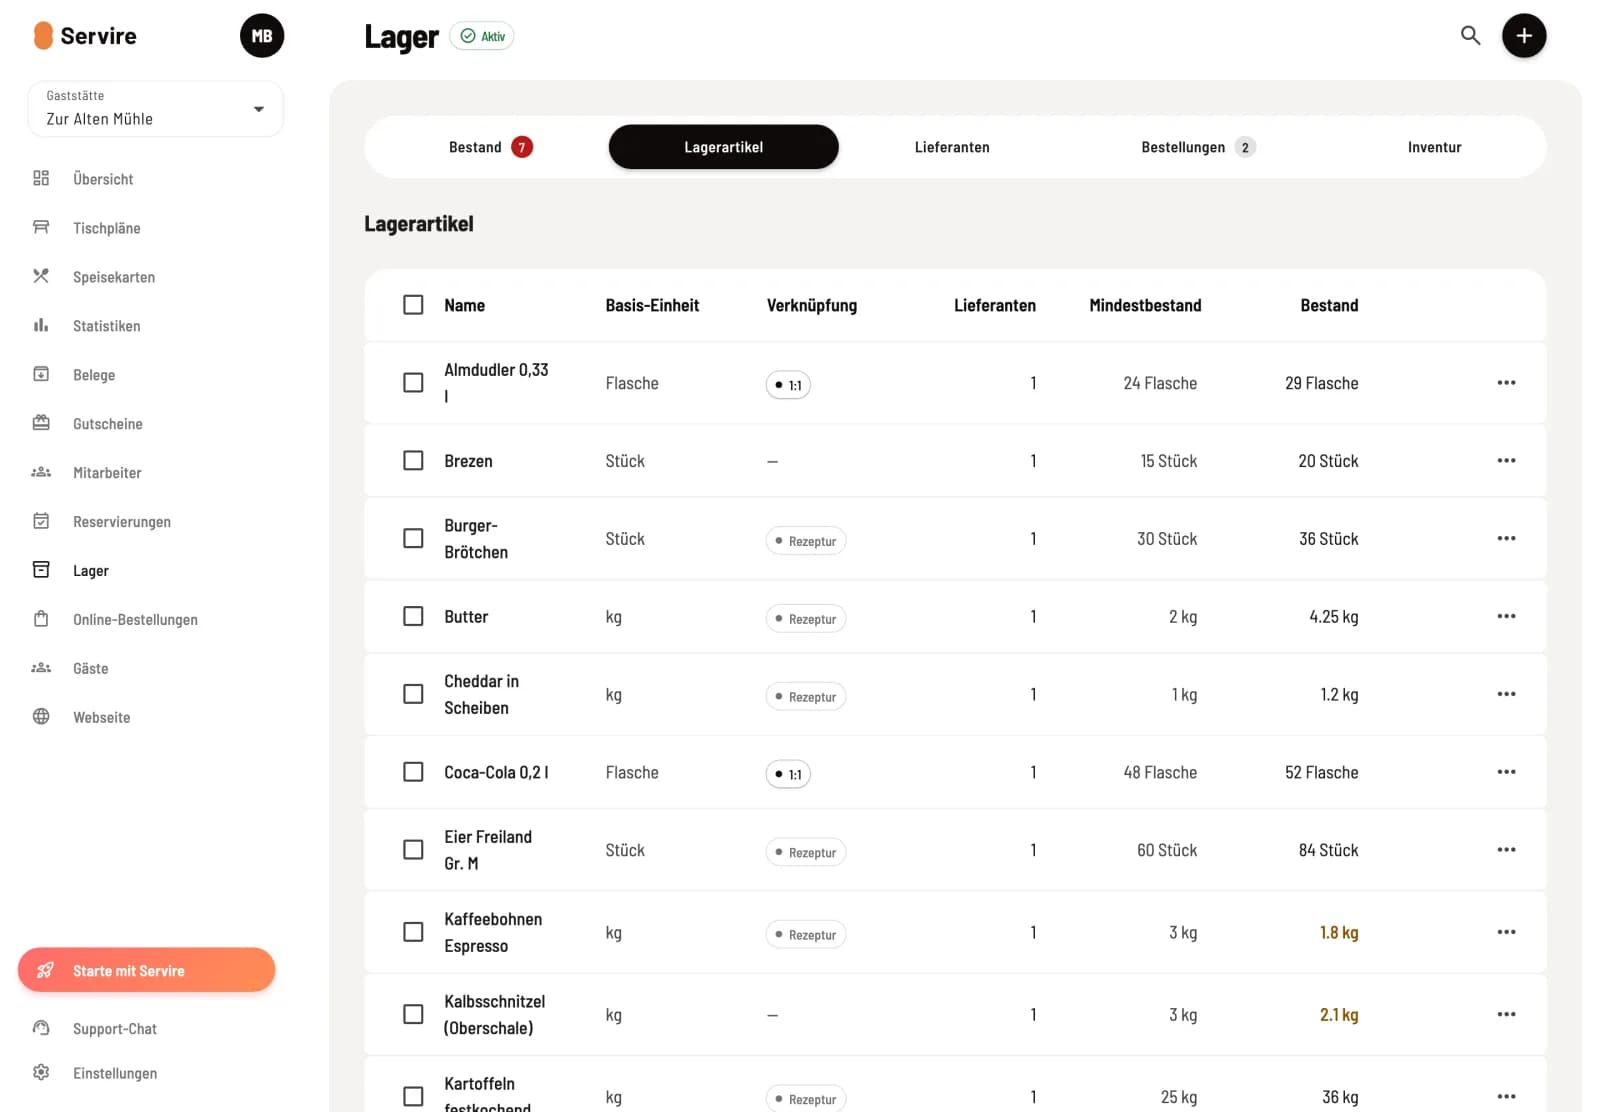The width and height of the screenshot is (1600, 1112).
Task: Click the Rezeptur tag on Burger-Brötchen
Action: coord(806,541)
